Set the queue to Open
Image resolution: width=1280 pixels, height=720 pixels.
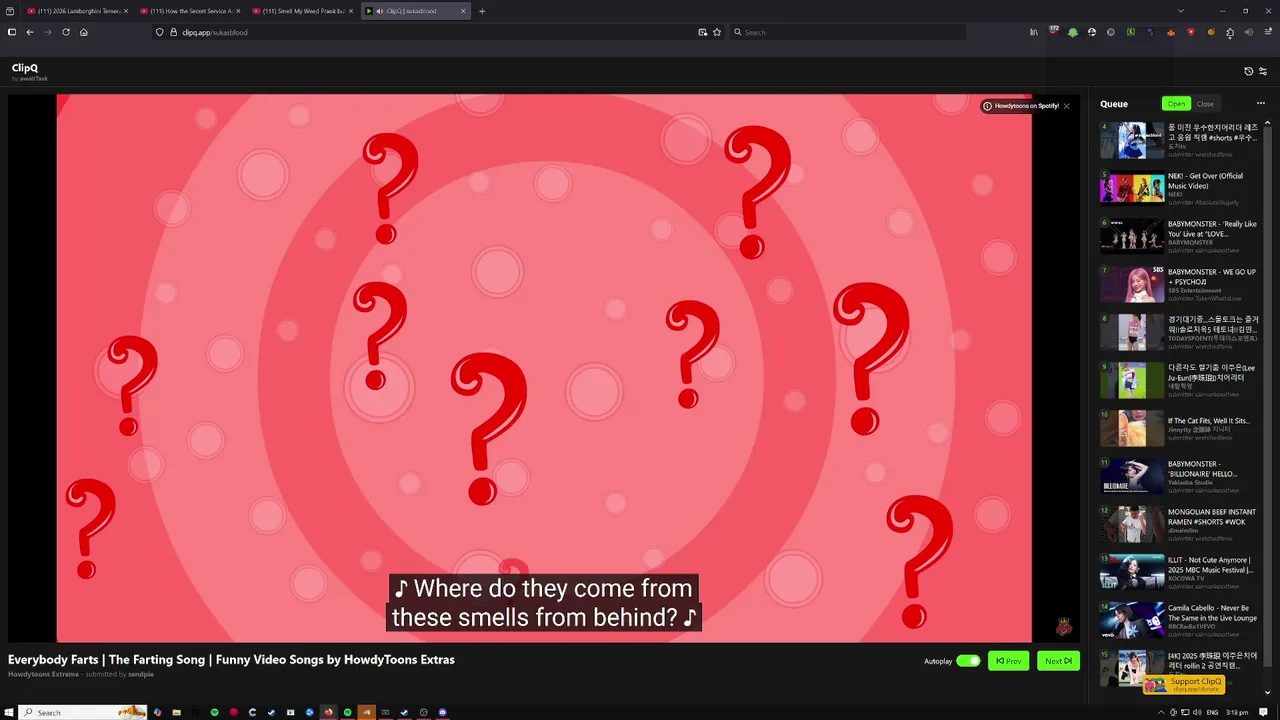(x=1176, y=104)
